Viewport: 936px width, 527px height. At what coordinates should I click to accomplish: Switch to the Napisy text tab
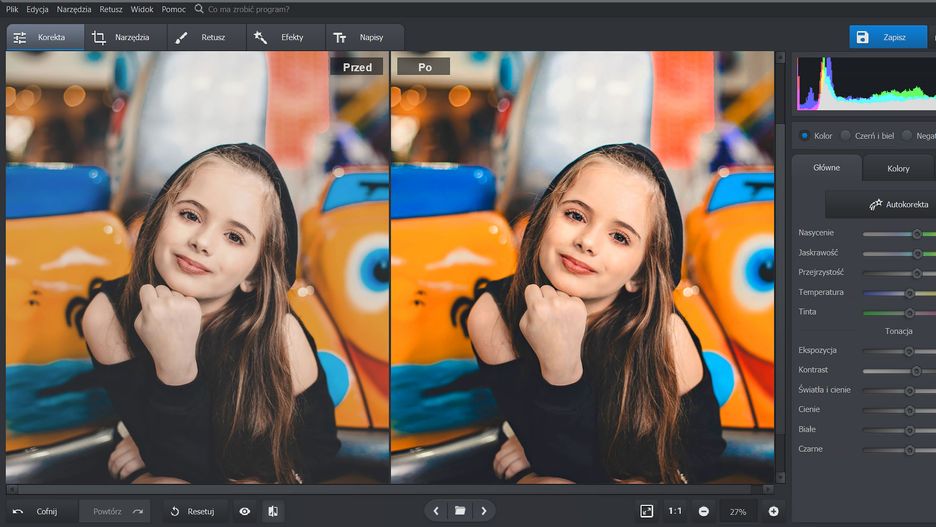[x=365, y=37]
